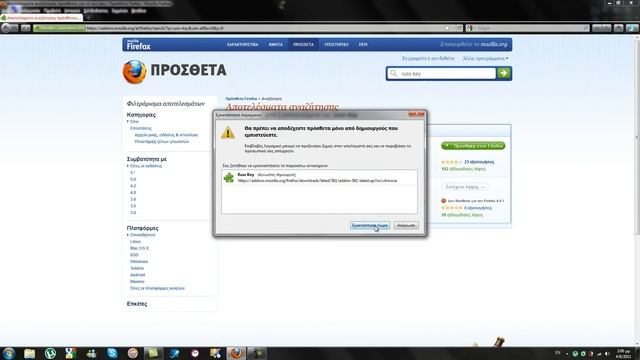Screen dimensions: 640x360
Task: Filter platform by Mac OS X
Action: point(139,248)
